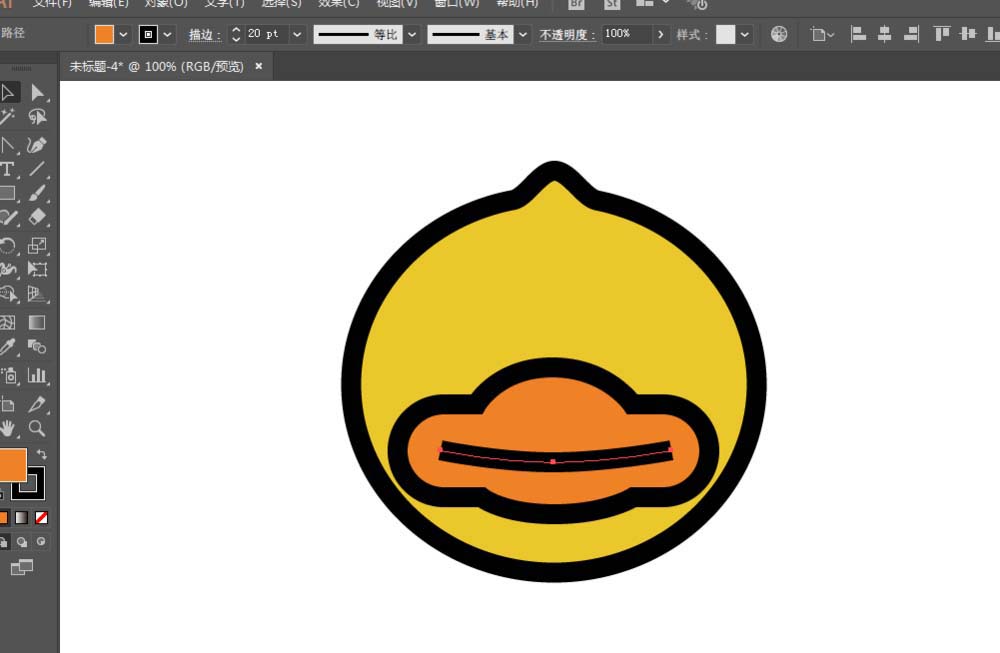Switch to gradient fill mode below the swatches
This screenshot has width=1000, height=653.
(x=23, y=517)
